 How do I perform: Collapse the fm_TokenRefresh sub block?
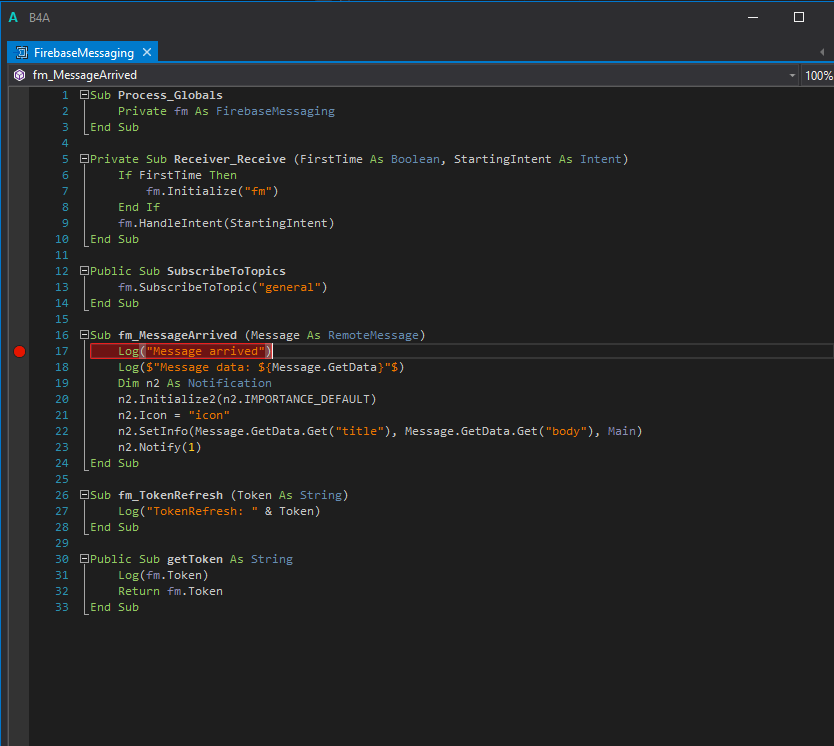coord(85,495)
